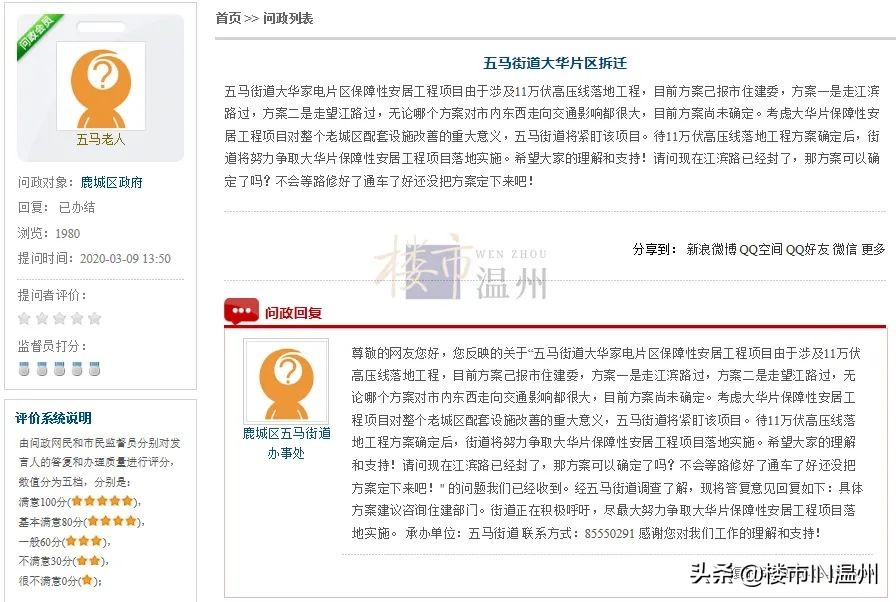Share the post to 新浪微博
896x602 pixels.
710,250
